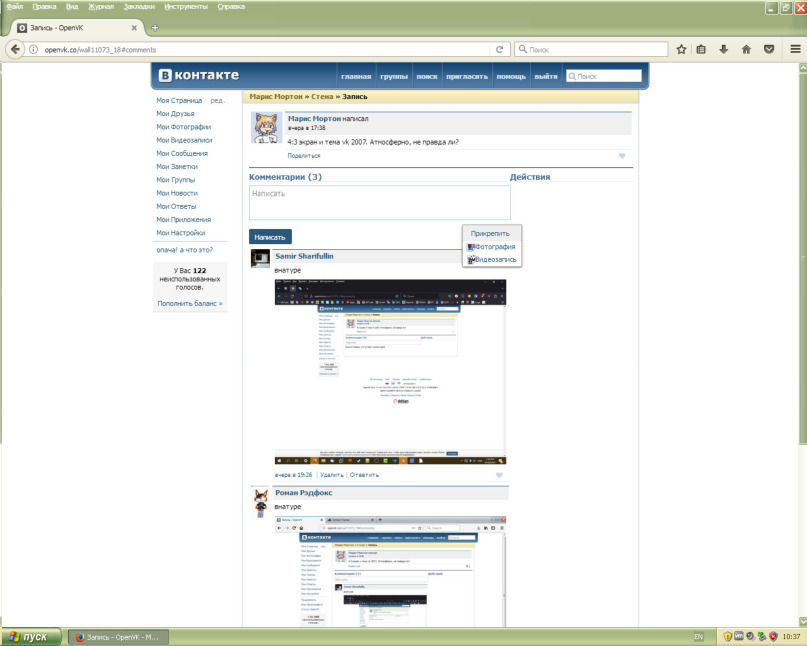
Task: Open 'помощь' in the site header
Action: (x=511, y=76)
